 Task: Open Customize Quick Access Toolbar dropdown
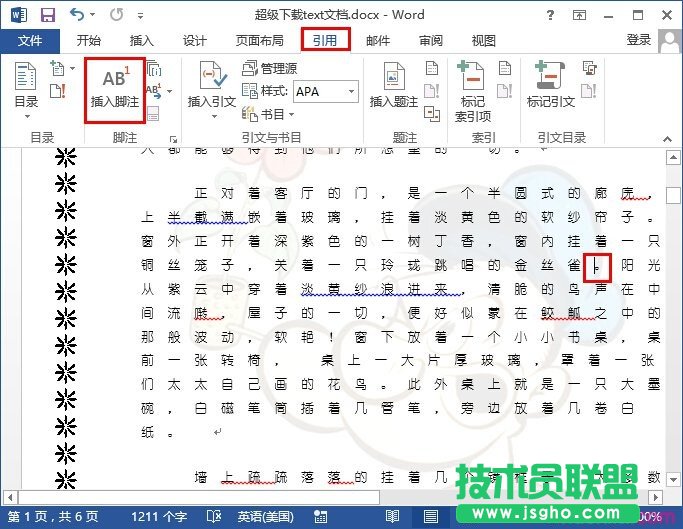[x=140, y=16]
